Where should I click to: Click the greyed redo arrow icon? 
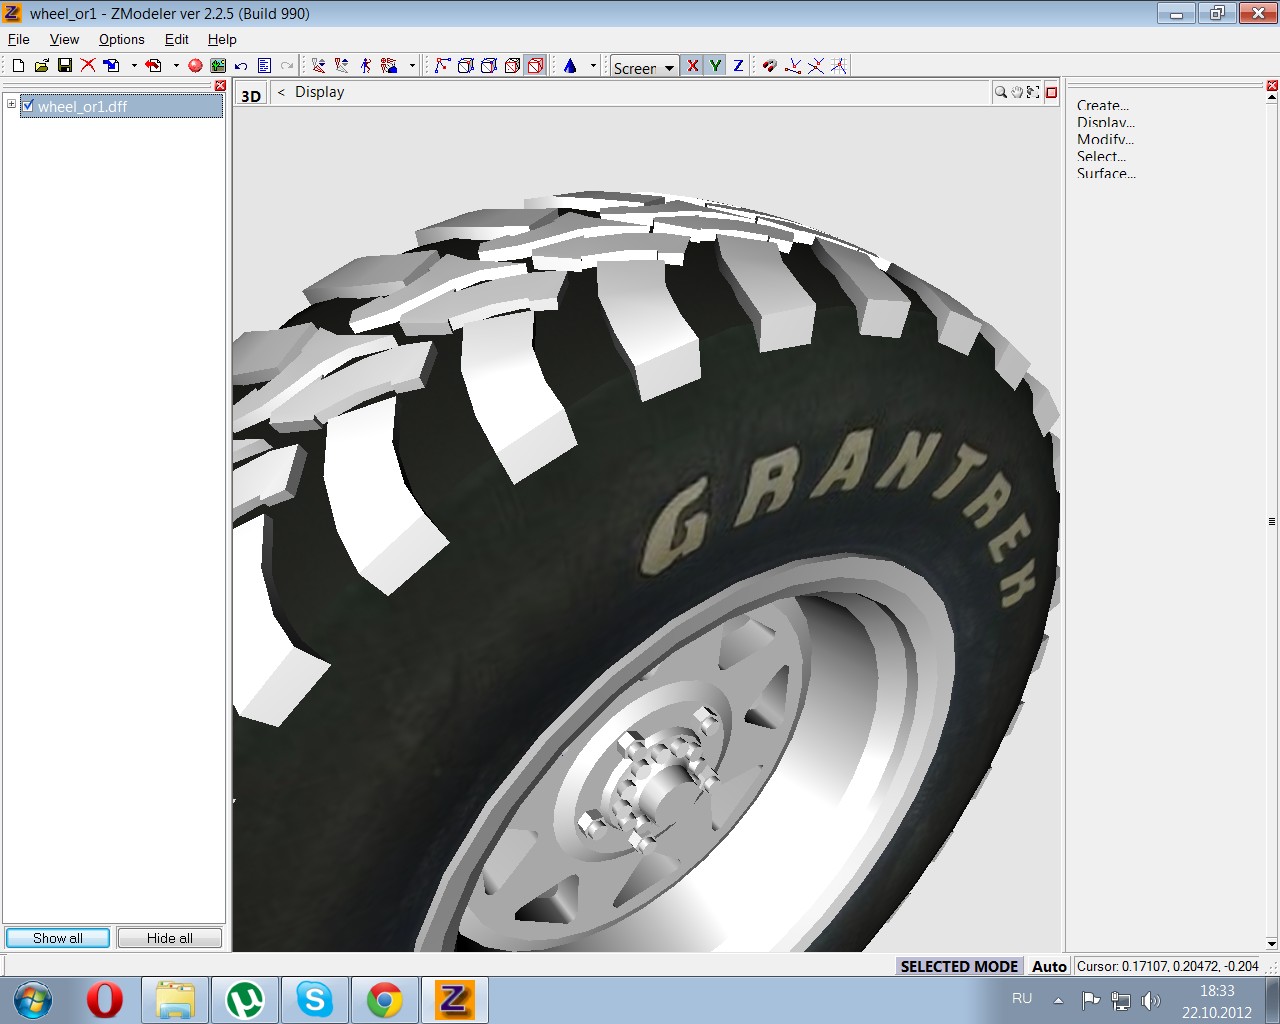[x=287, y=66]
